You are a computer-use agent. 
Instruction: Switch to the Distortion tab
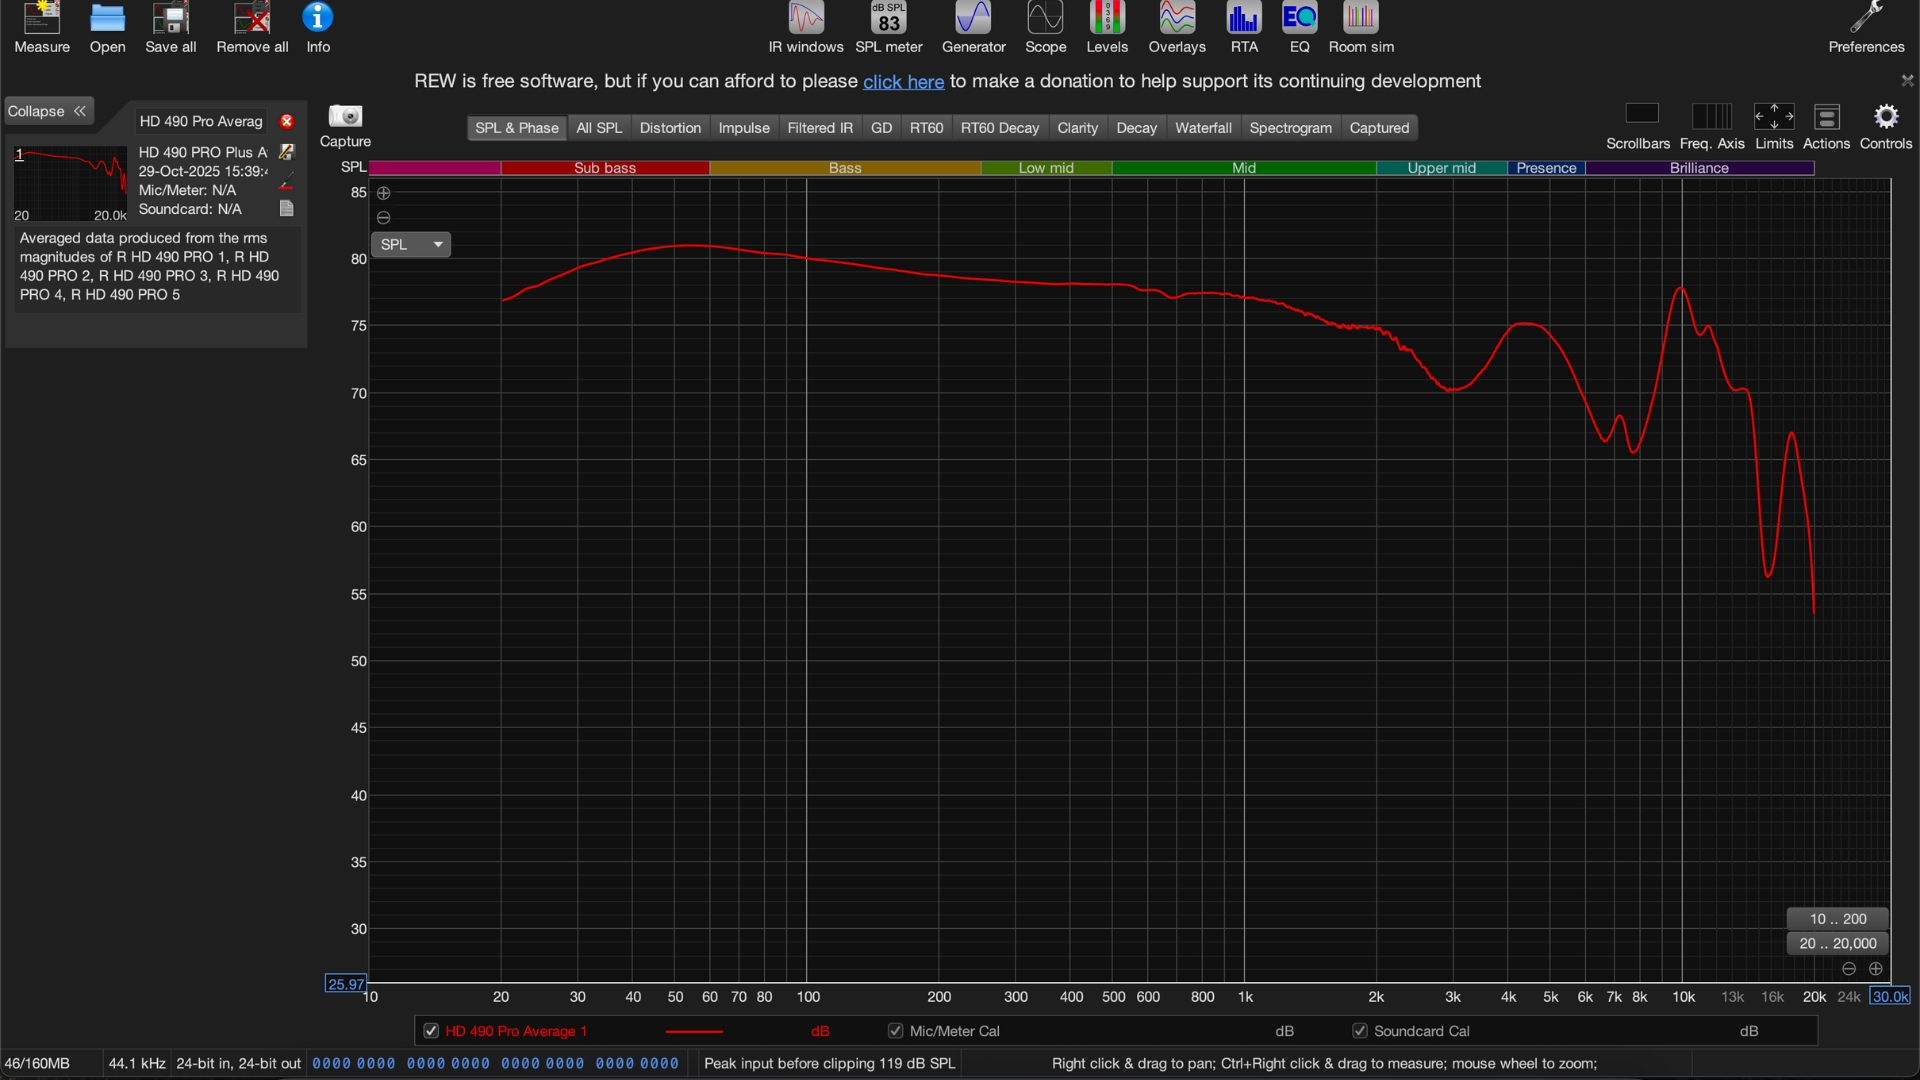click(670, 128)
